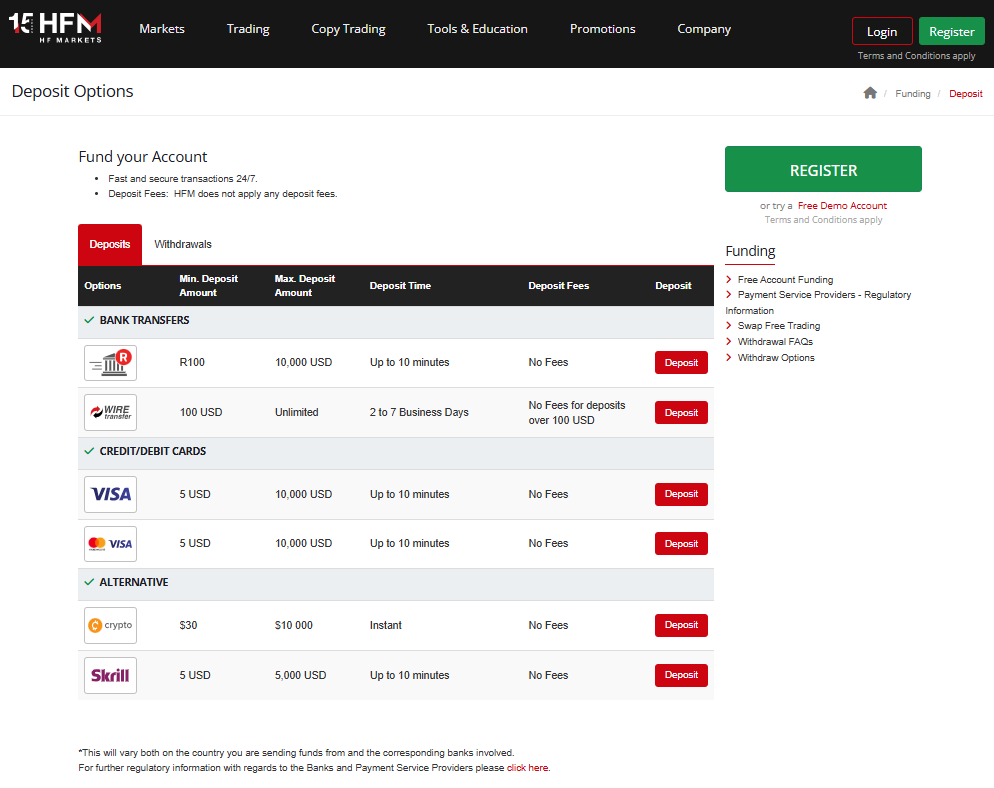Screen dimensions: 994x788
Task: Open the Copy Trading menu
Action: pyautogui.click(x=348, y=29)
